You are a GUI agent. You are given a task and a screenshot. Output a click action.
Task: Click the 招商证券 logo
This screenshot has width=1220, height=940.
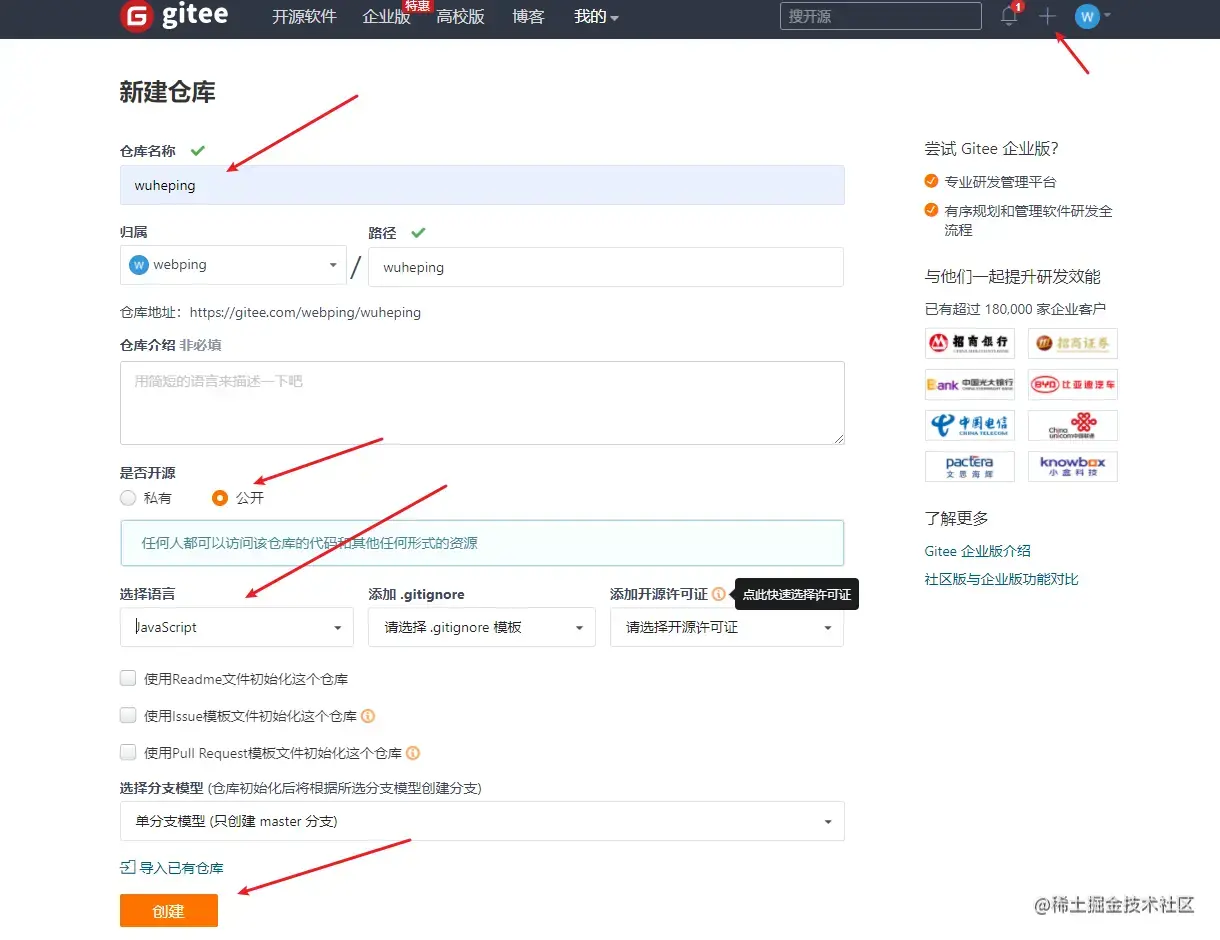(1072, 343)
